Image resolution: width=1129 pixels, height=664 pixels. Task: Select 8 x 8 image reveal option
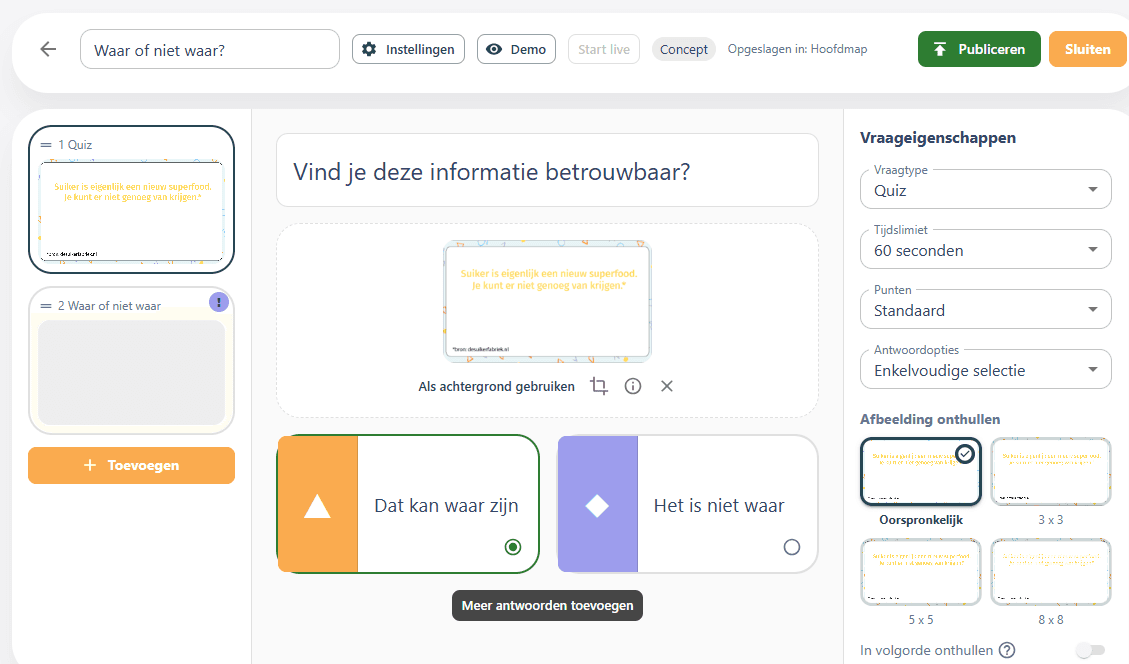tap(1051, 572)
